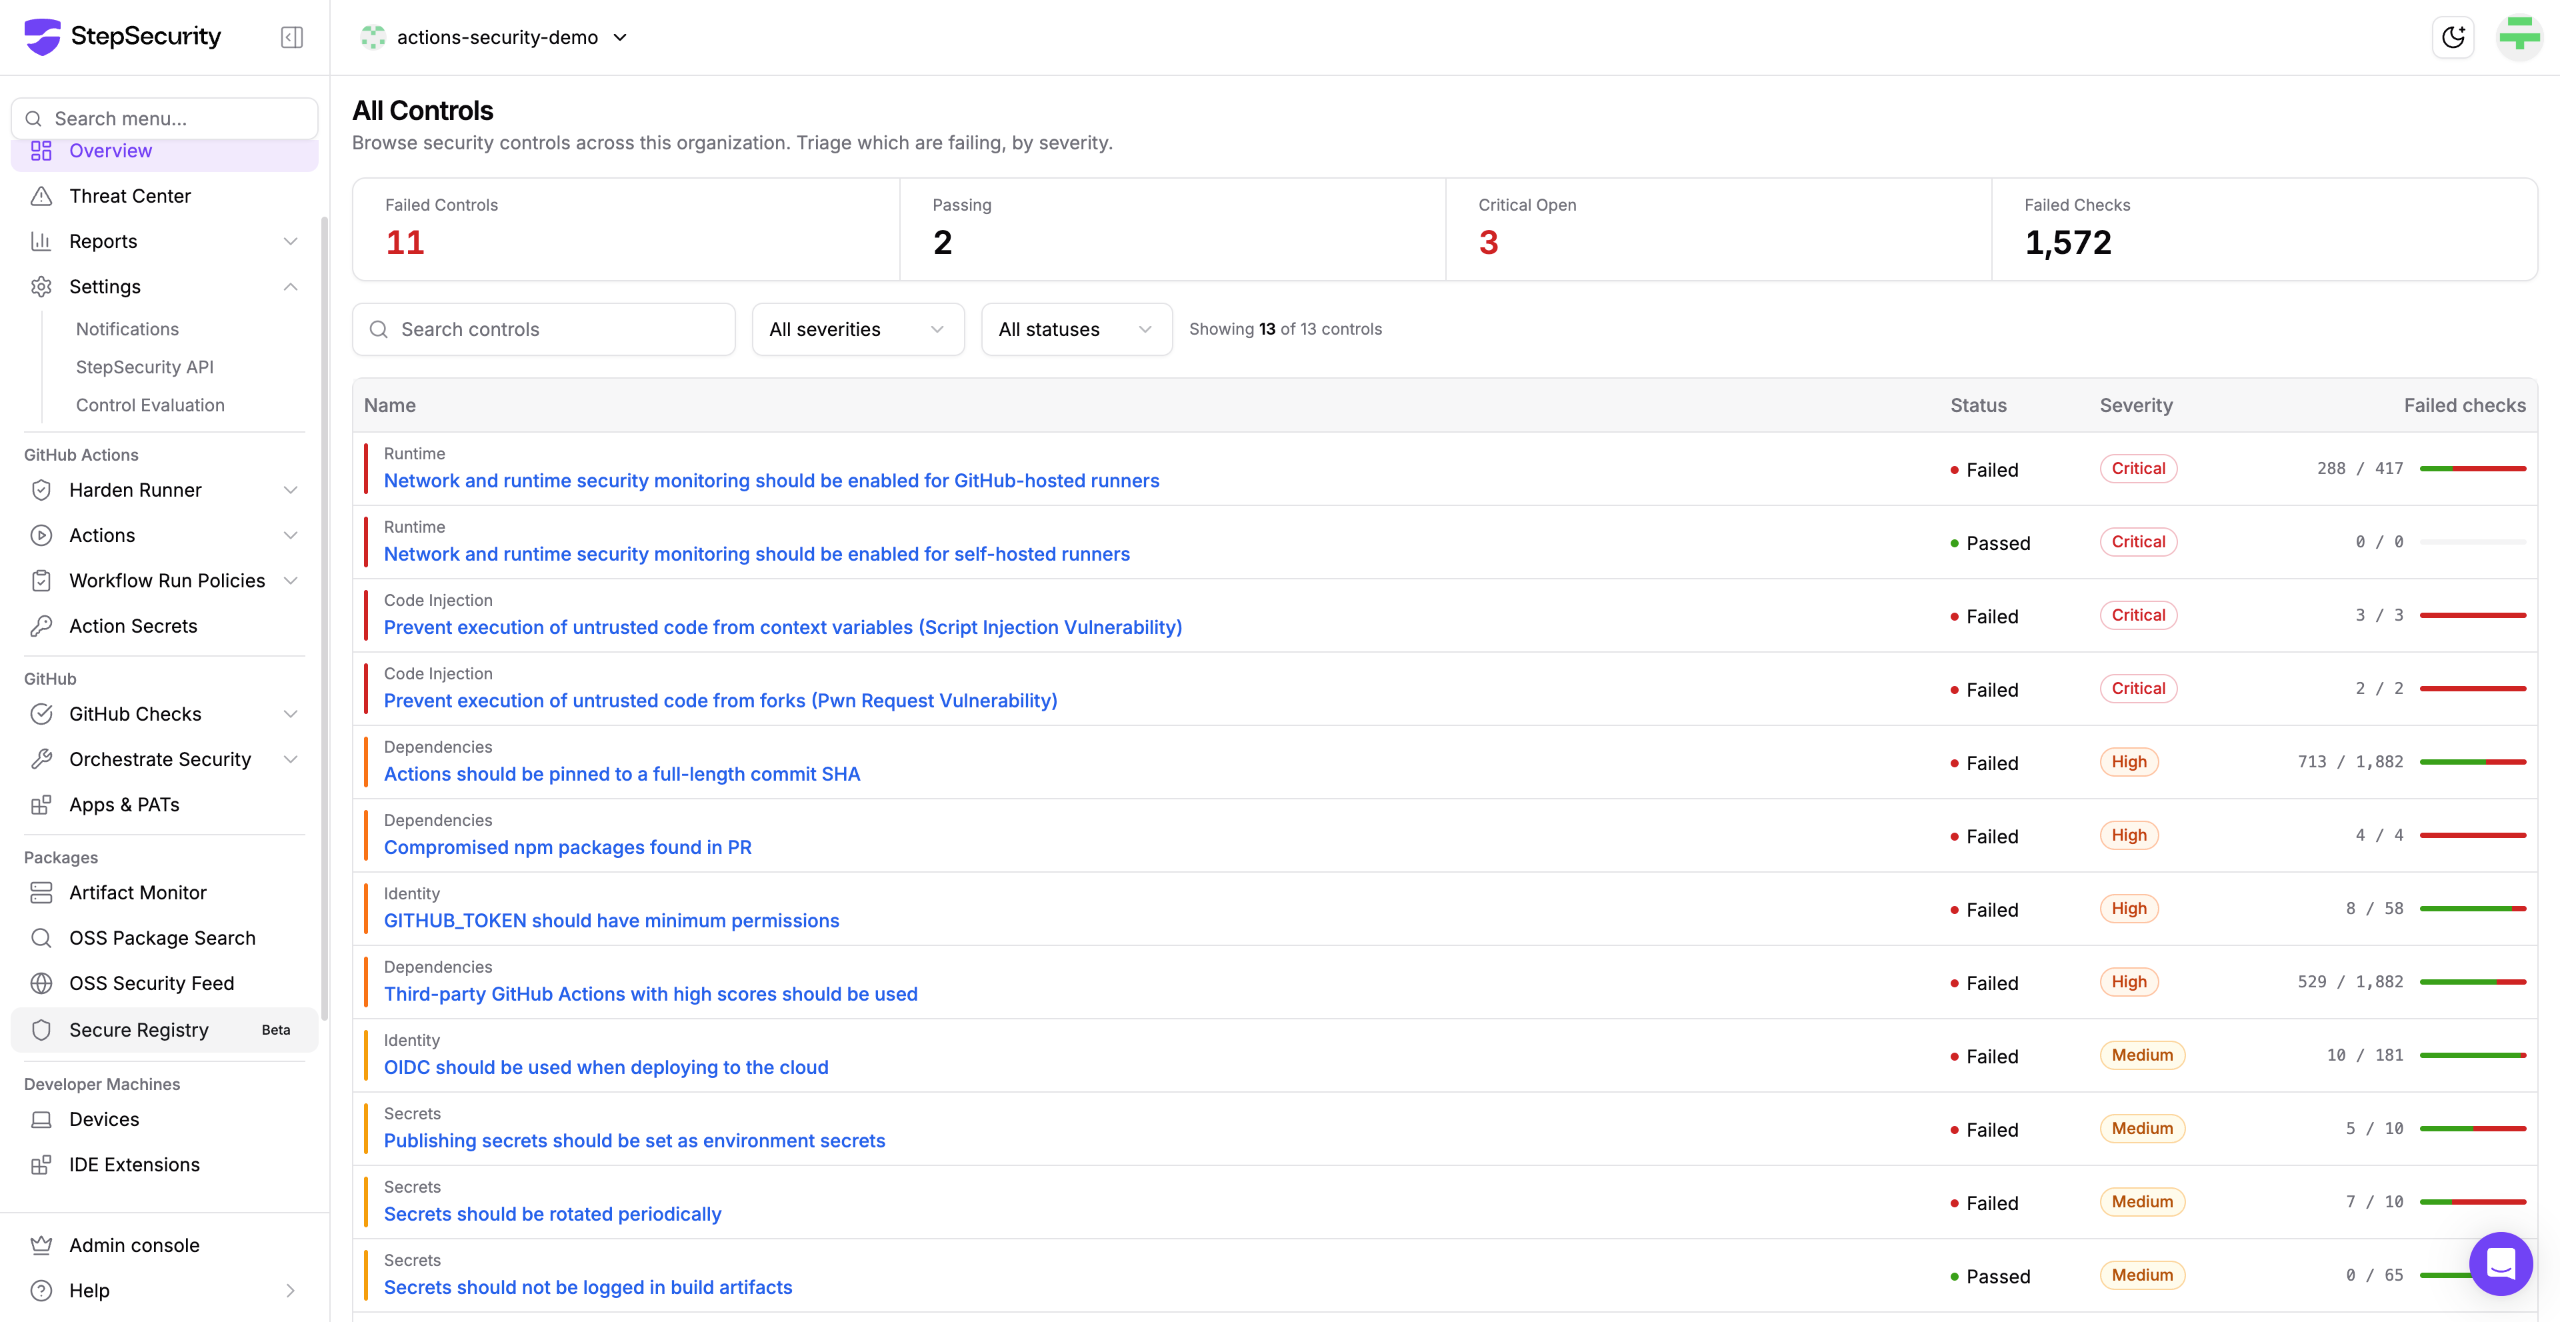Open the actions-security-demo organization dropdown

point(495,37)
